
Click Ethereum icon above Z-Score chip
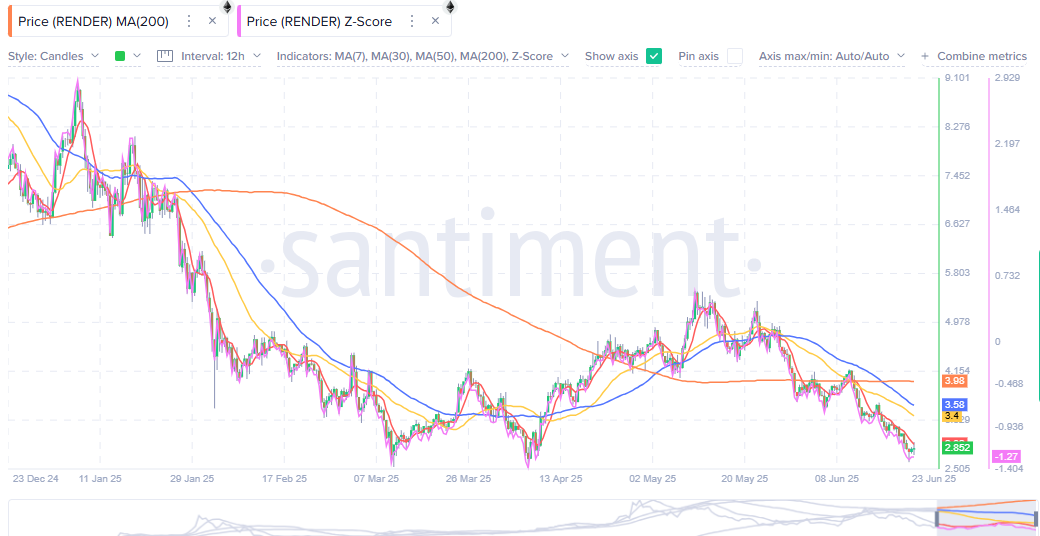pyautogui.click(x=450, y=7)
